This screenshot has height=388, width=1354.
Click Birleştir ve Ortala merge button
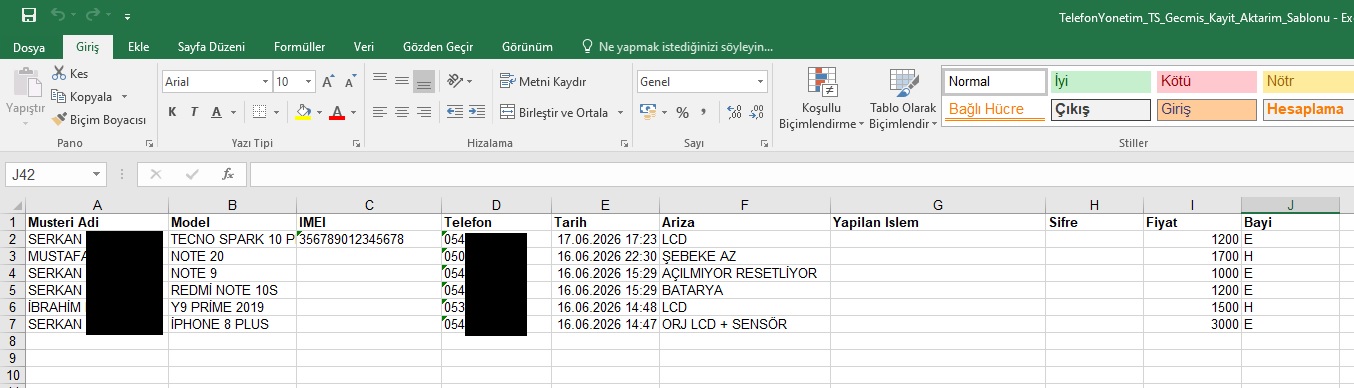click(553, 112)
